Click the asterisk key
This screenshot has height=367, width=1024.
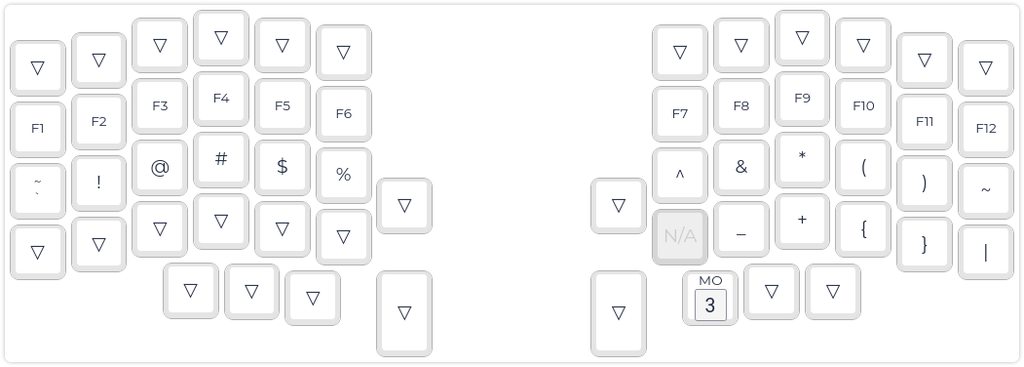(802, 159)
